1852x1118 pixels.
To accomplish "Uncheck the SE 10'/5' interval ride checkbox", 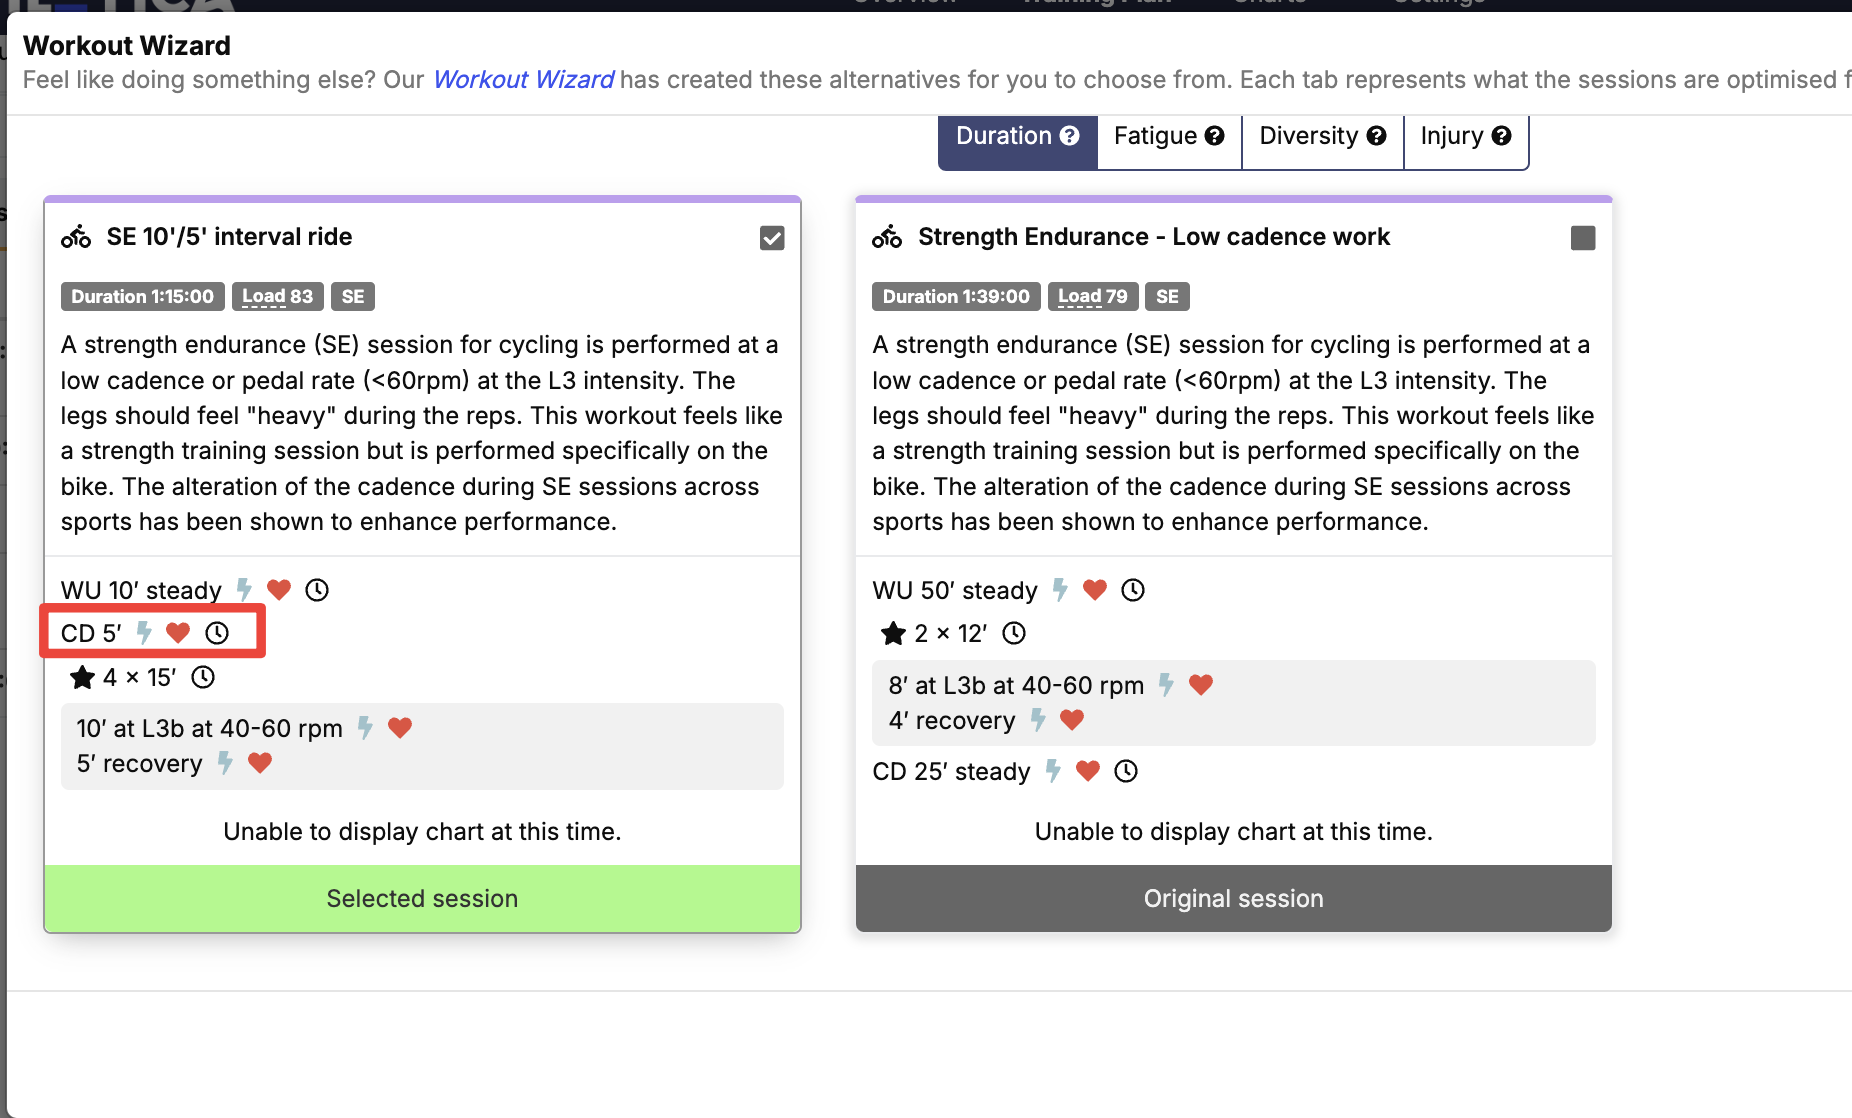I will tap(772, 238).
